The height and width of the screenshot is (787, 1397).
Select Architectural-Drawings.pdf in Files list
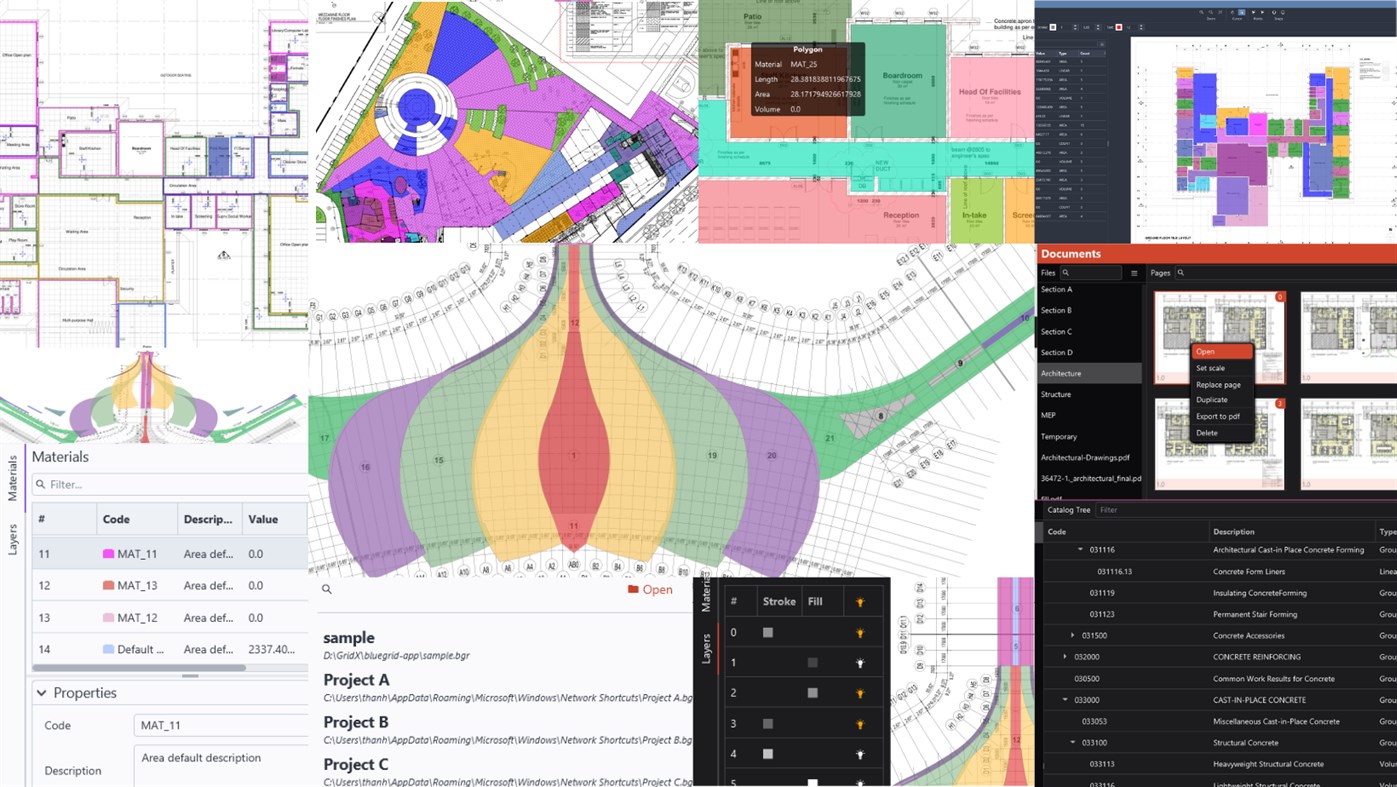tap(1090, 457)
